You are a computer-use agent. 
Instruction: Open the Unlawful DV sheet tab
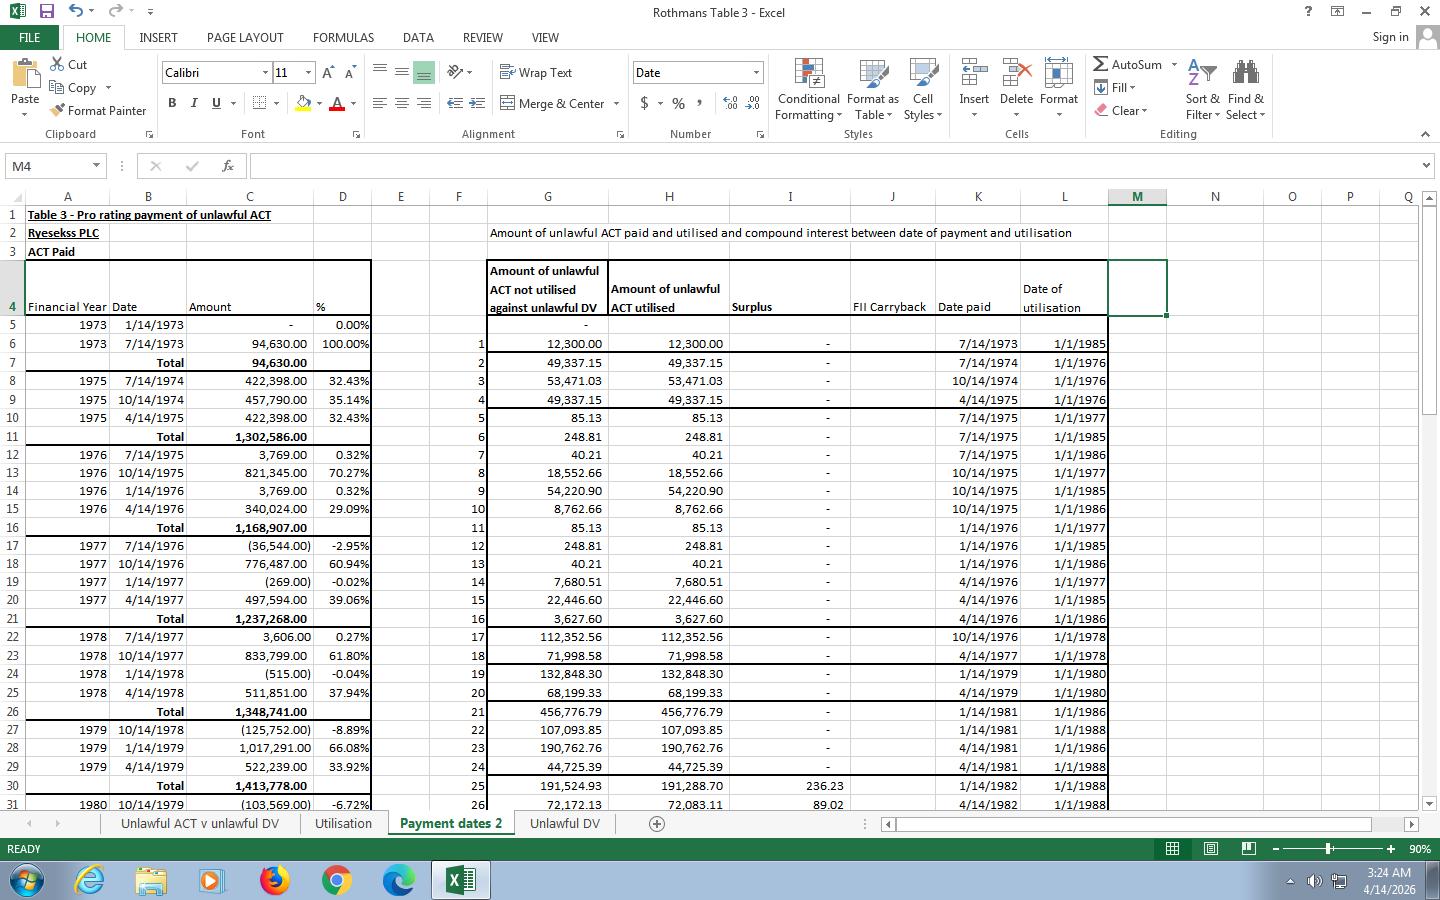pyautogui.click(x=564, y=823)
